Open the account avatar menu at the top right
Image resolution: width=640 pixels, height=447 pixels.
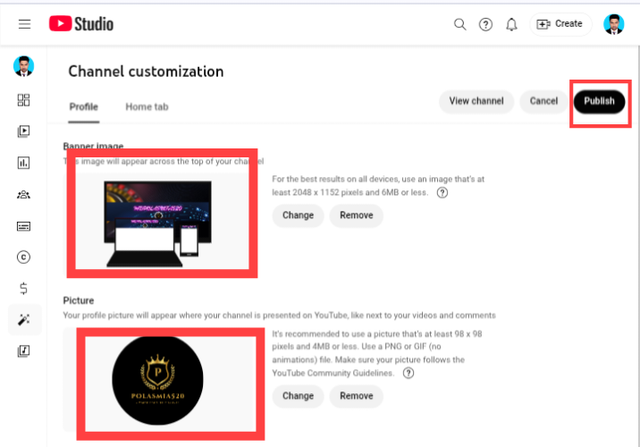[x=614, y=24]
